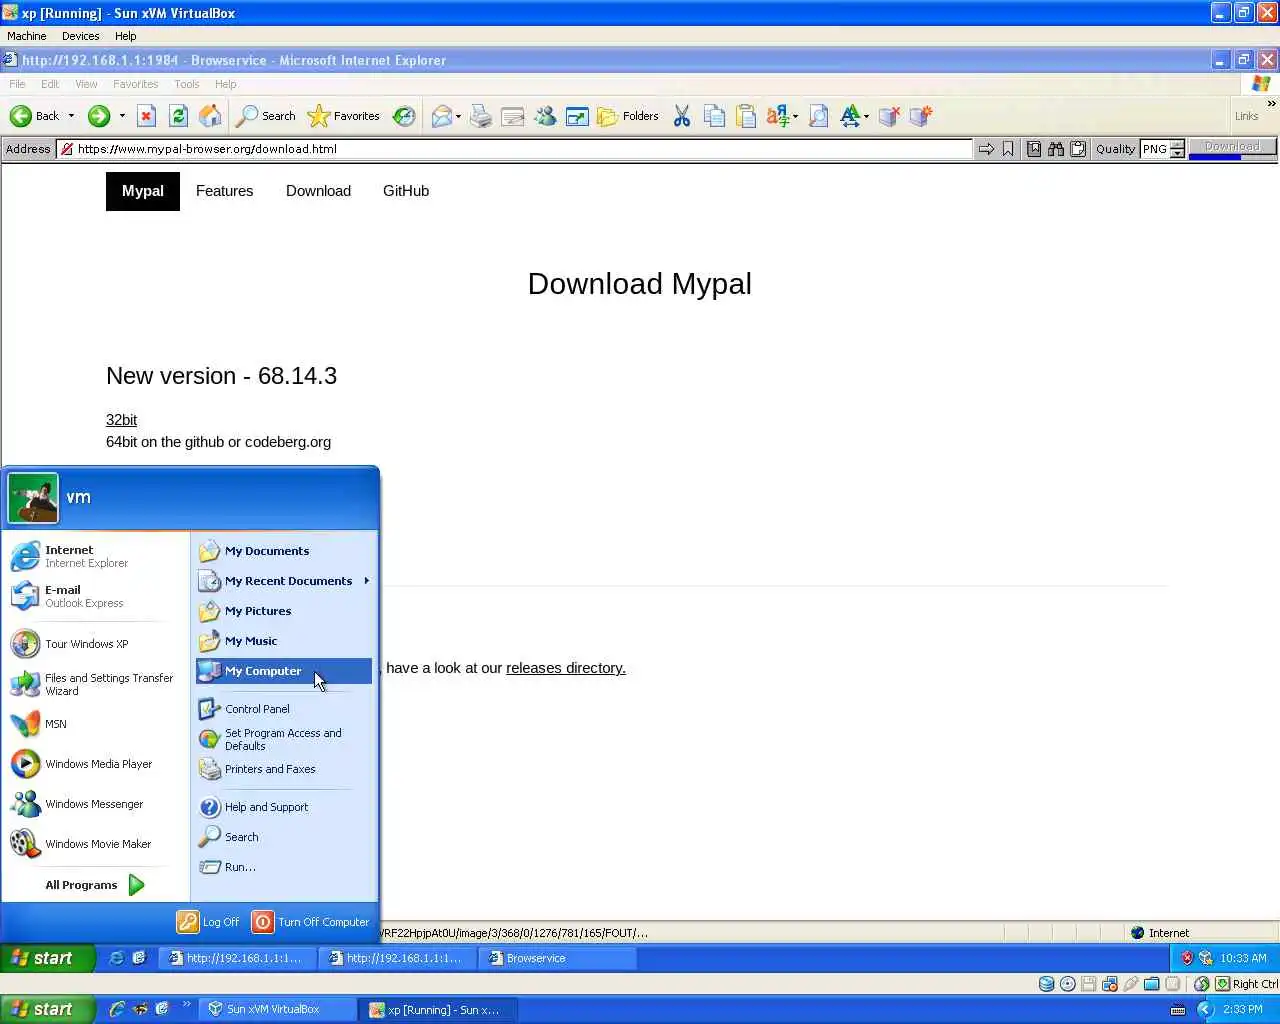Launch Internet Explorer from Start menu

[x=95, y=556]
